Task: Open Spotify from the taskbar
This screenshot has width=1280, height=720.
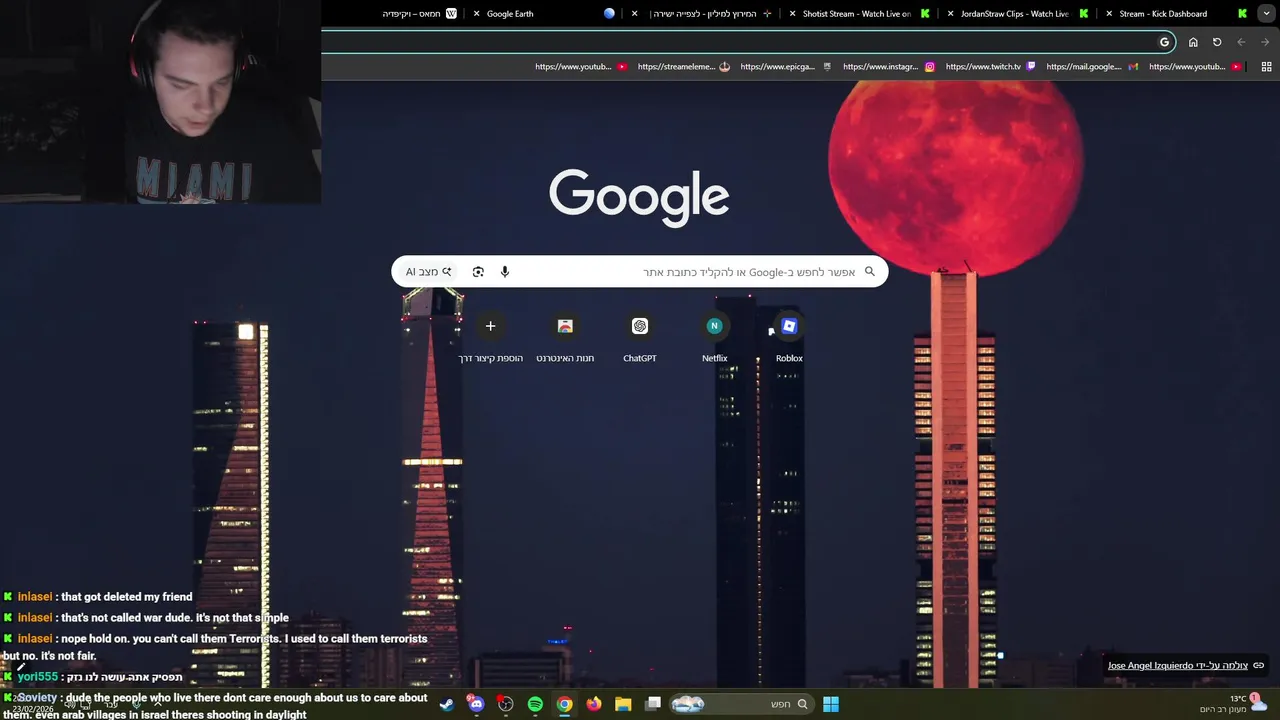Action: coord(535,704)
